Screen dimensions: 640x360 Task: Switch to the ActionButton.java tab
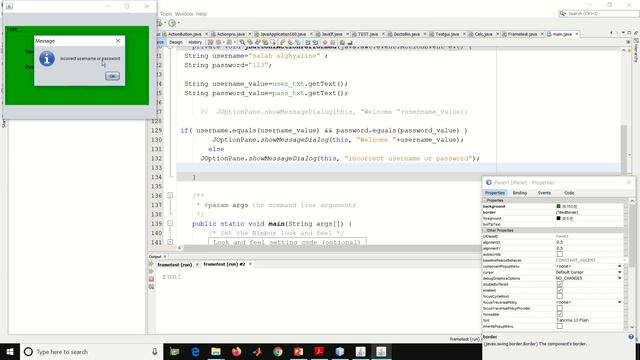tap(184, 34)
